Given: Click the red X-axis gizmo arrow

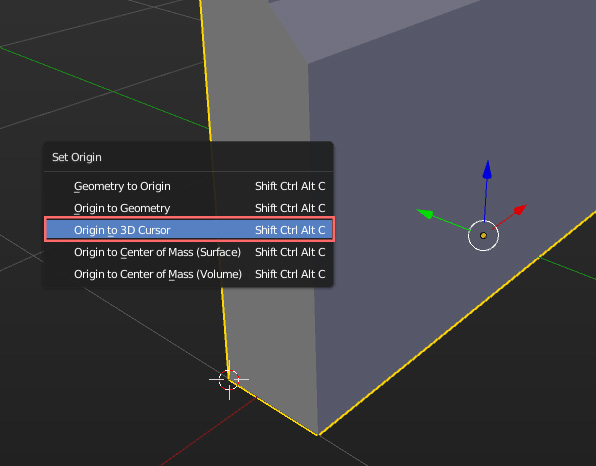Looking at the screenshot, I should pyautogui.click(x=520, y=209).
